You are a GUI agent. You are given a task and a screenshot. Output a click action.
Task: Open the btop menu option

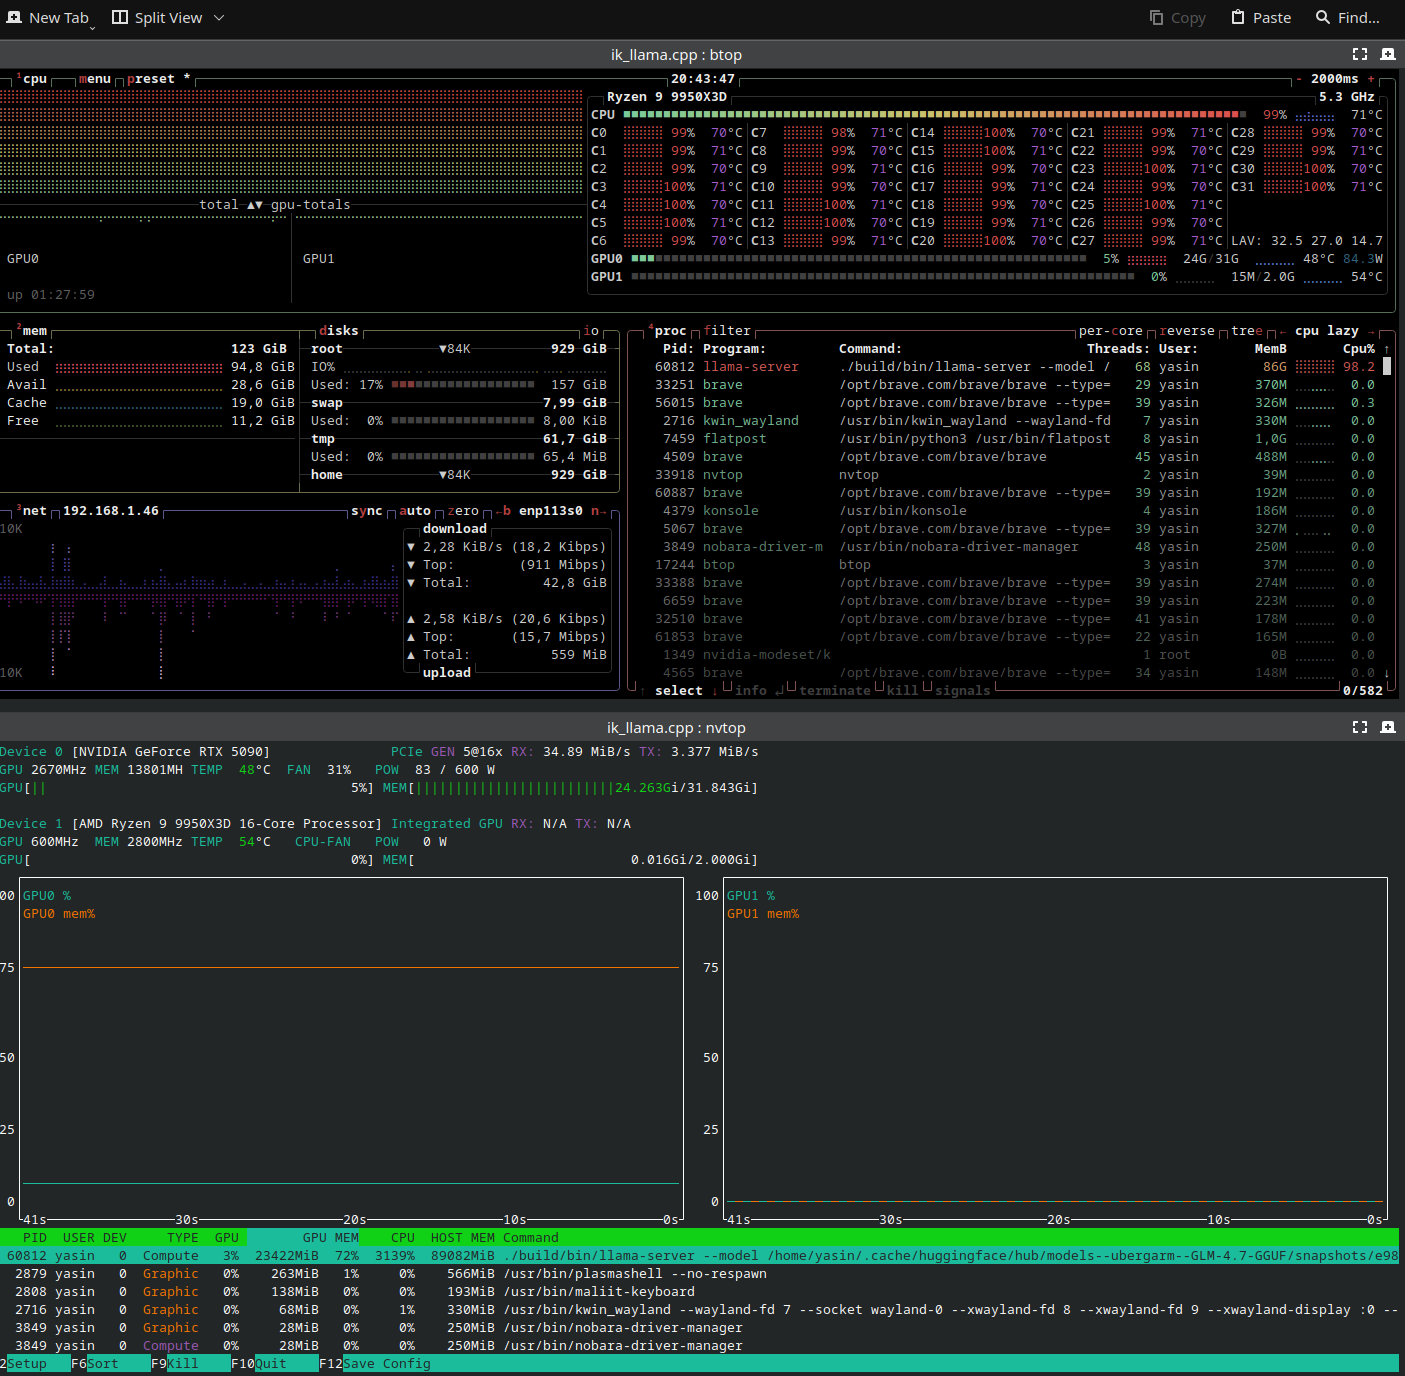[x=95, y=79]
